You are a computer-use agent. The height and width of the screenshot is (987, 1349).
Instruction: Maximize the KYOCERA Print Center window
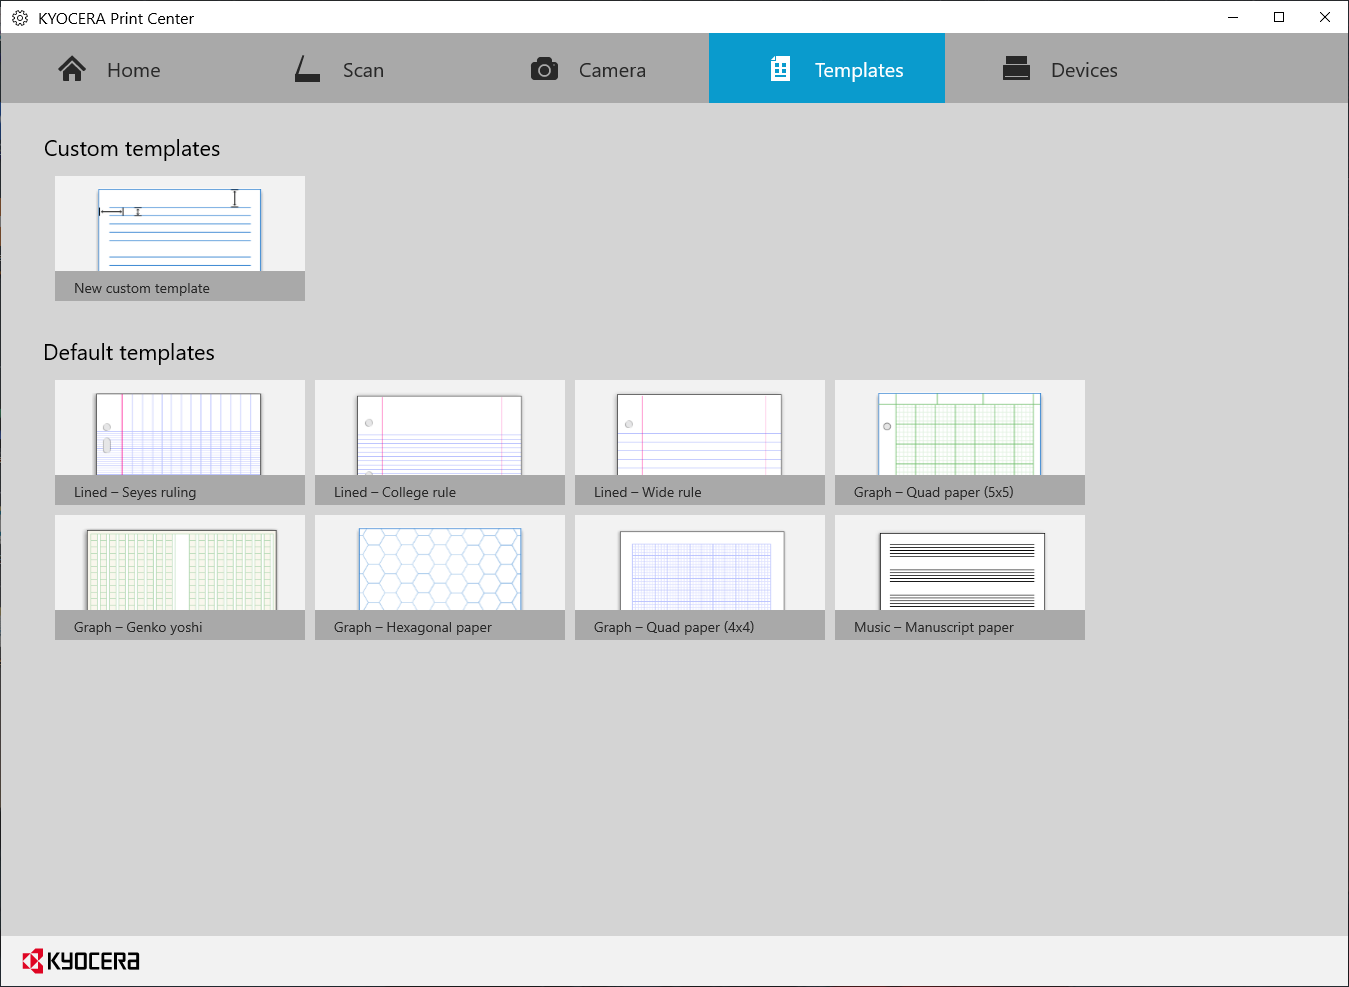[x=1279, y=17]
